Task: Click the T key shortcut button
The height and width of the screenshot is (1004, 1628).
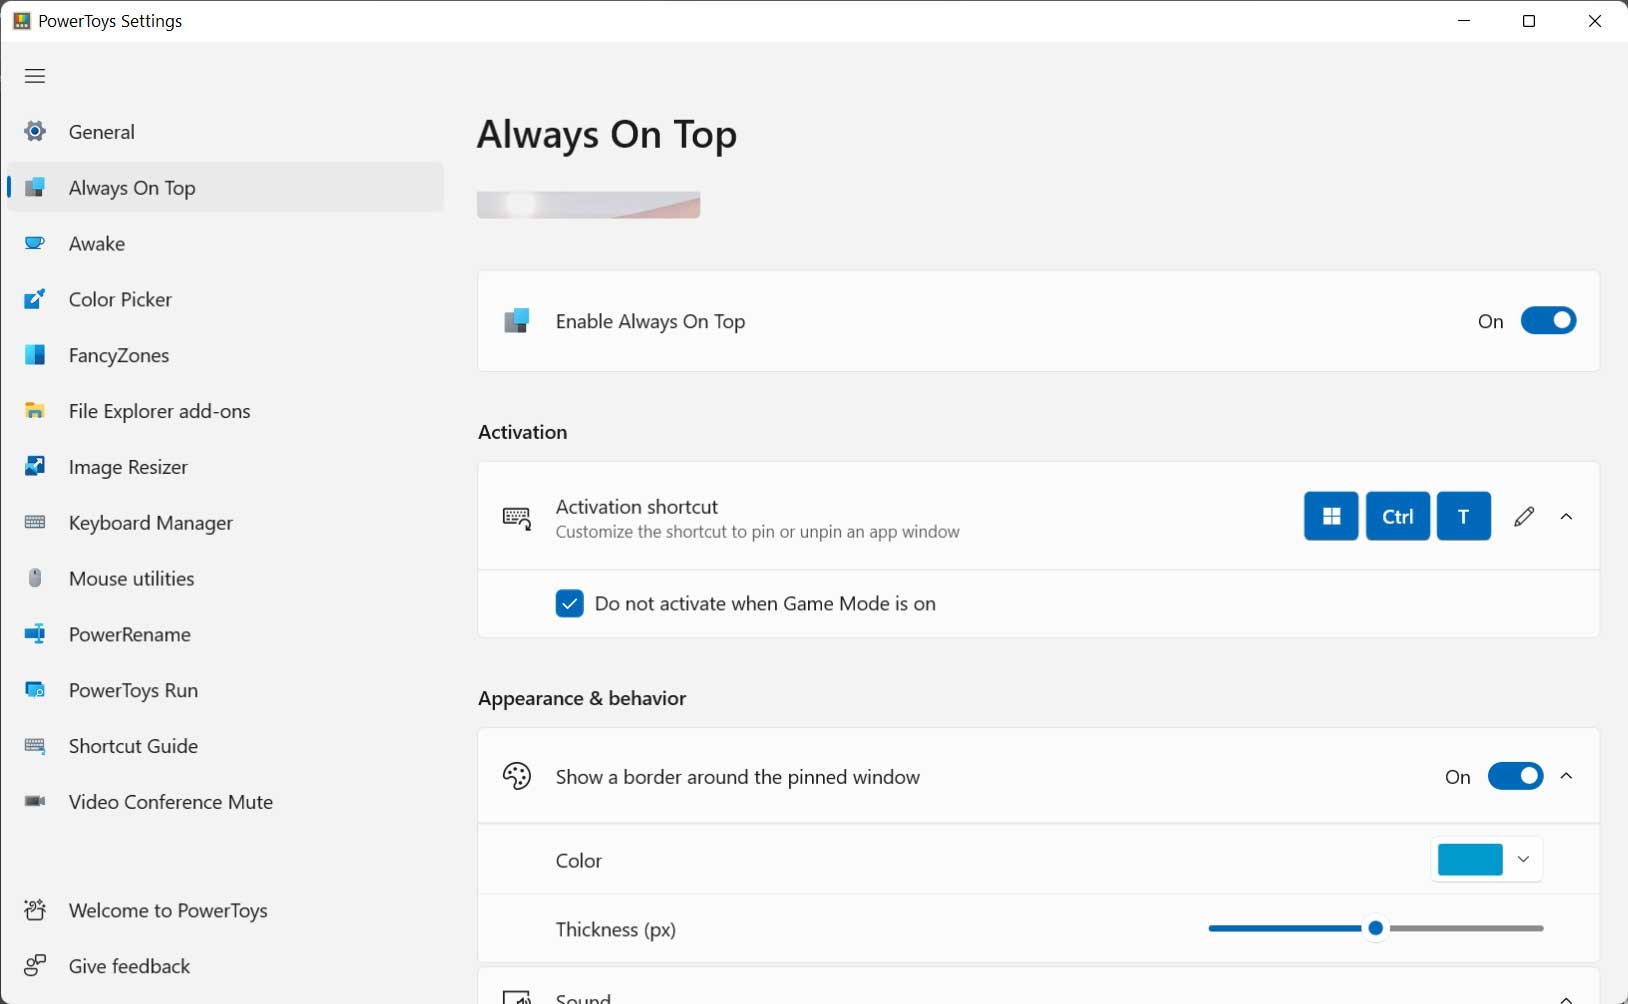Action: (1464, 516)
